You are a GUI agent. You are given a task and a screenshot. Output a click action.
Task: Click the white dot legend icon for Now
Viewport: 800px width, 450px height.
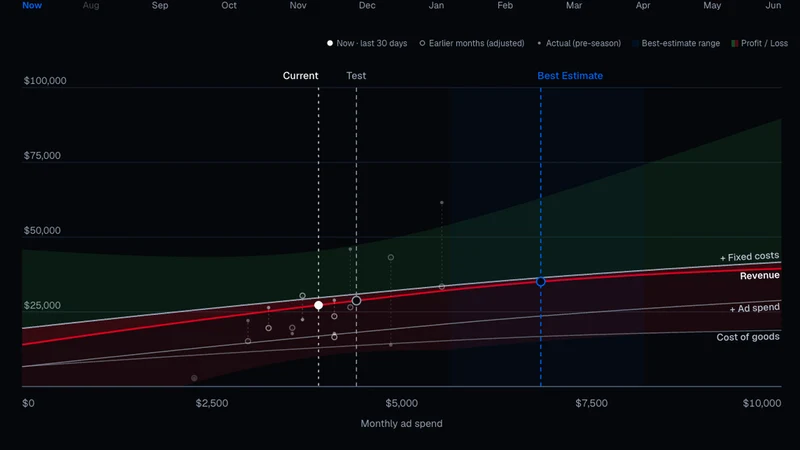coord(330,43)
